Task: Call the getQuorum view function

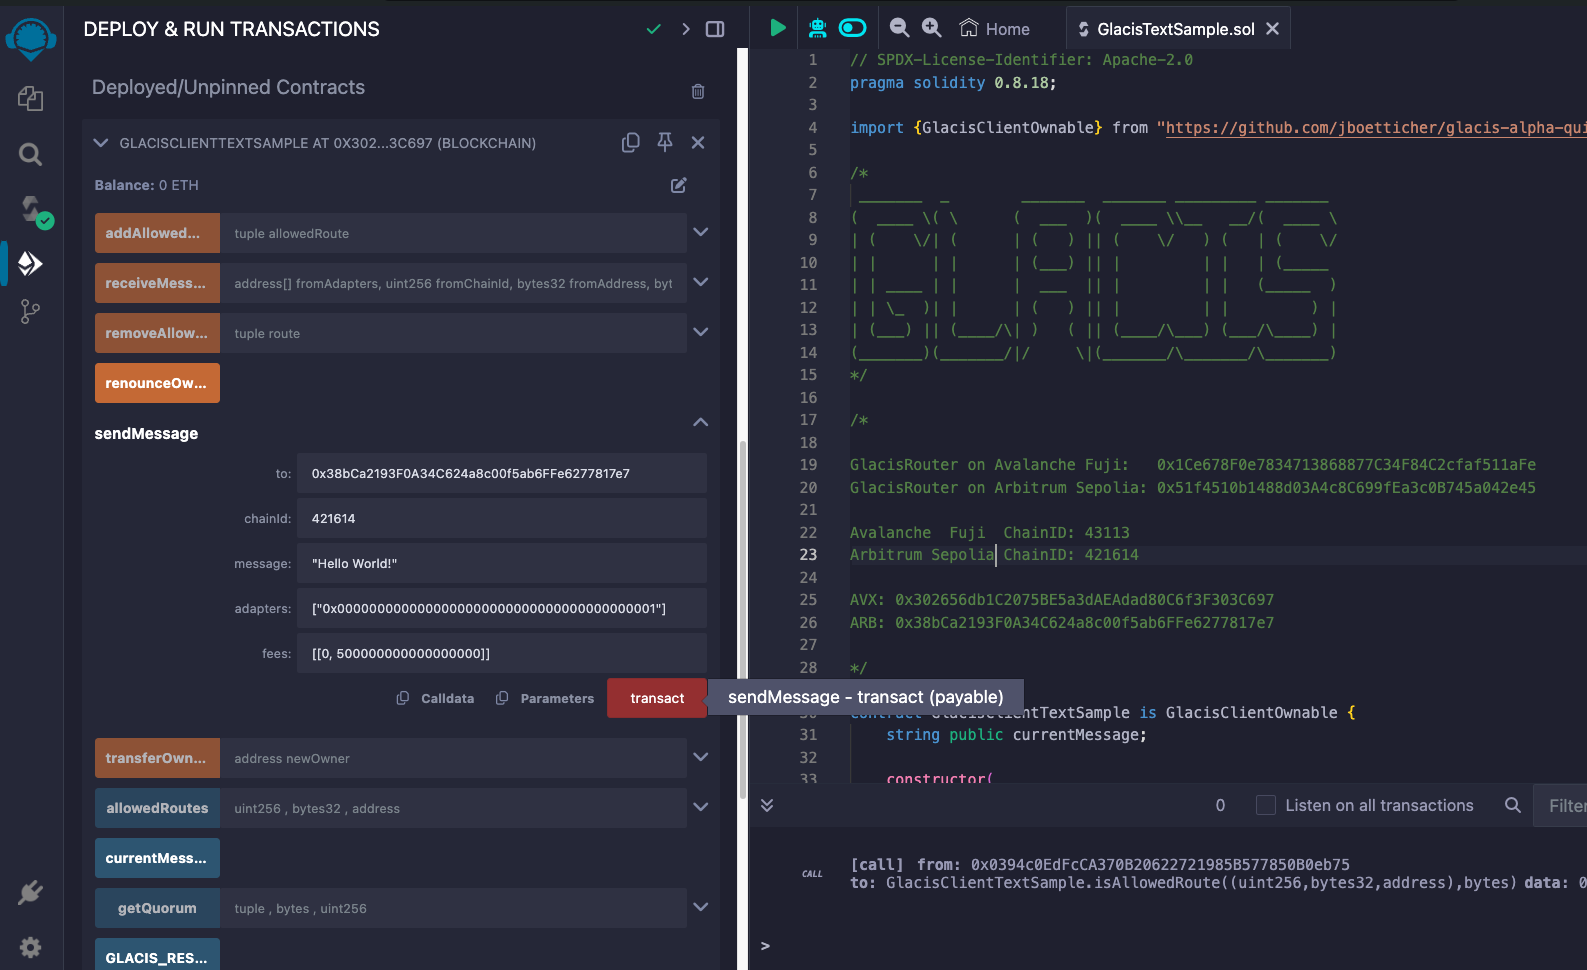Action: [157, 908]
